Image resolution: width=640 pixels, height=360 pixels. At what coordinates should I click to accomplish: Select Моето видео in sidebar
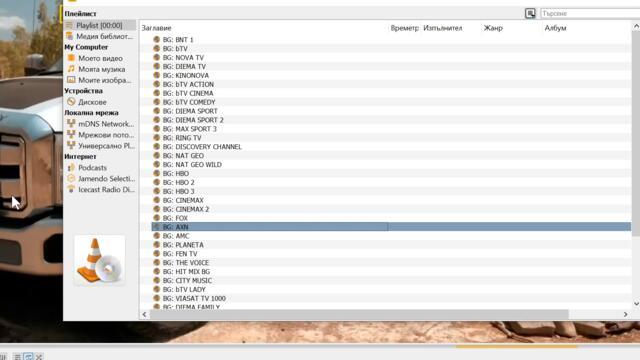(100, 58)
